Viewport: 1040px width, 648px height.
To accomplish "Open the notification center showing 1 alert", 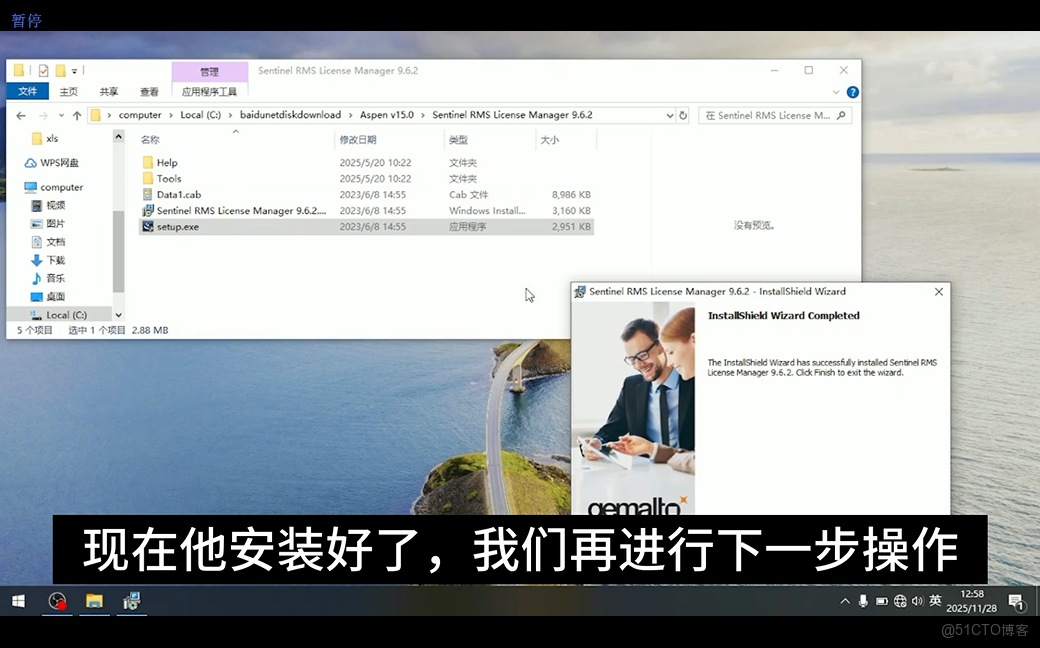I will pos(1017,601).
